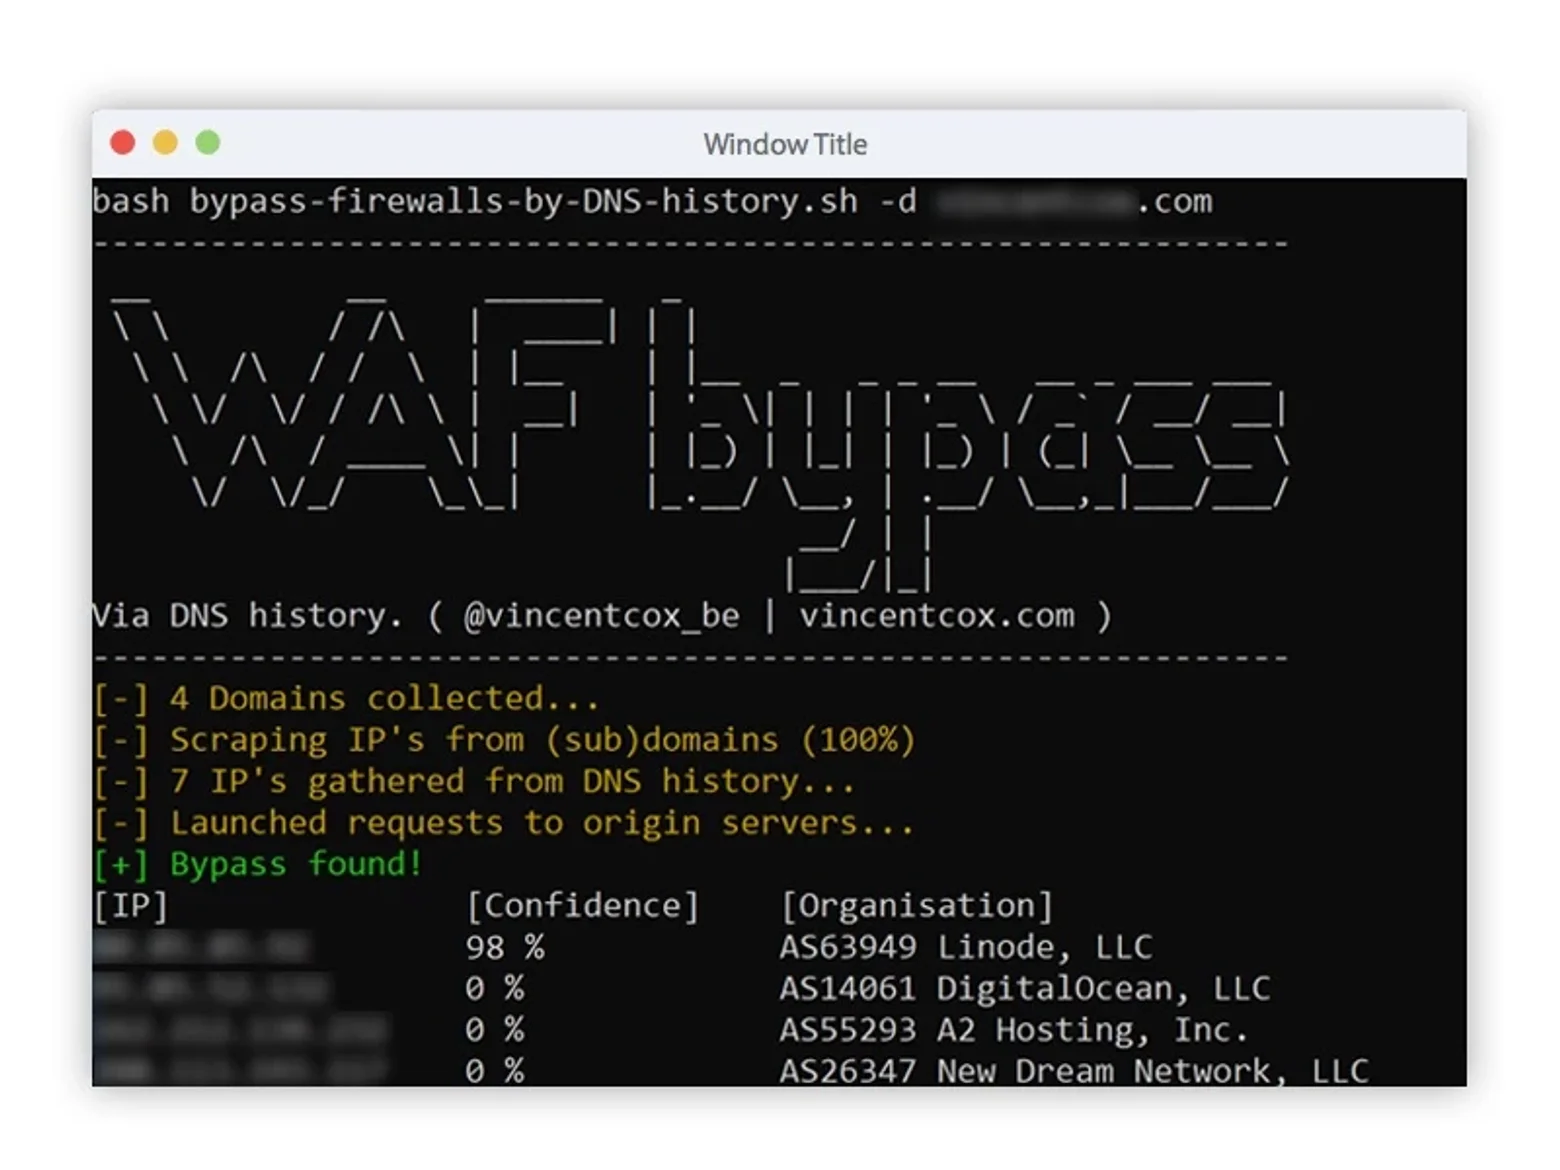Click the 98 % confidence value
Screen dimensions: 1560x1170
(505, 948)
